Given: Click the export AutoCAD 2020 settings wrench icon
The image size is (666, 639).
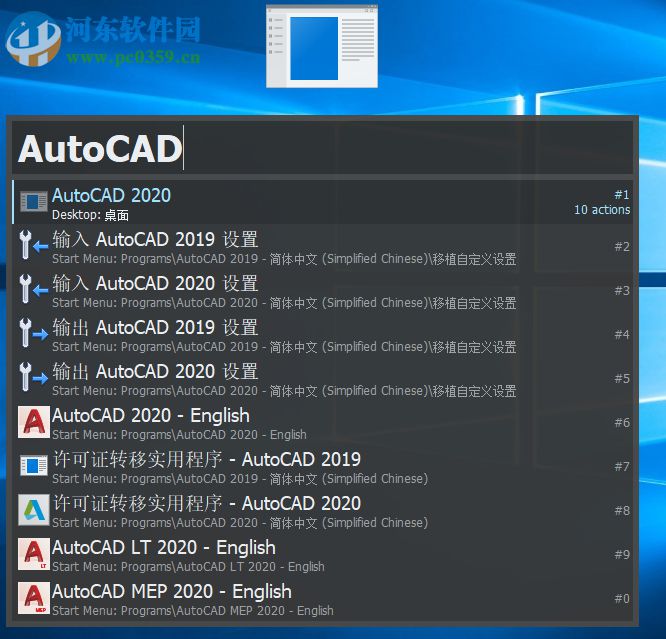Looking at the screenshot, I should (x=34, y=377).
